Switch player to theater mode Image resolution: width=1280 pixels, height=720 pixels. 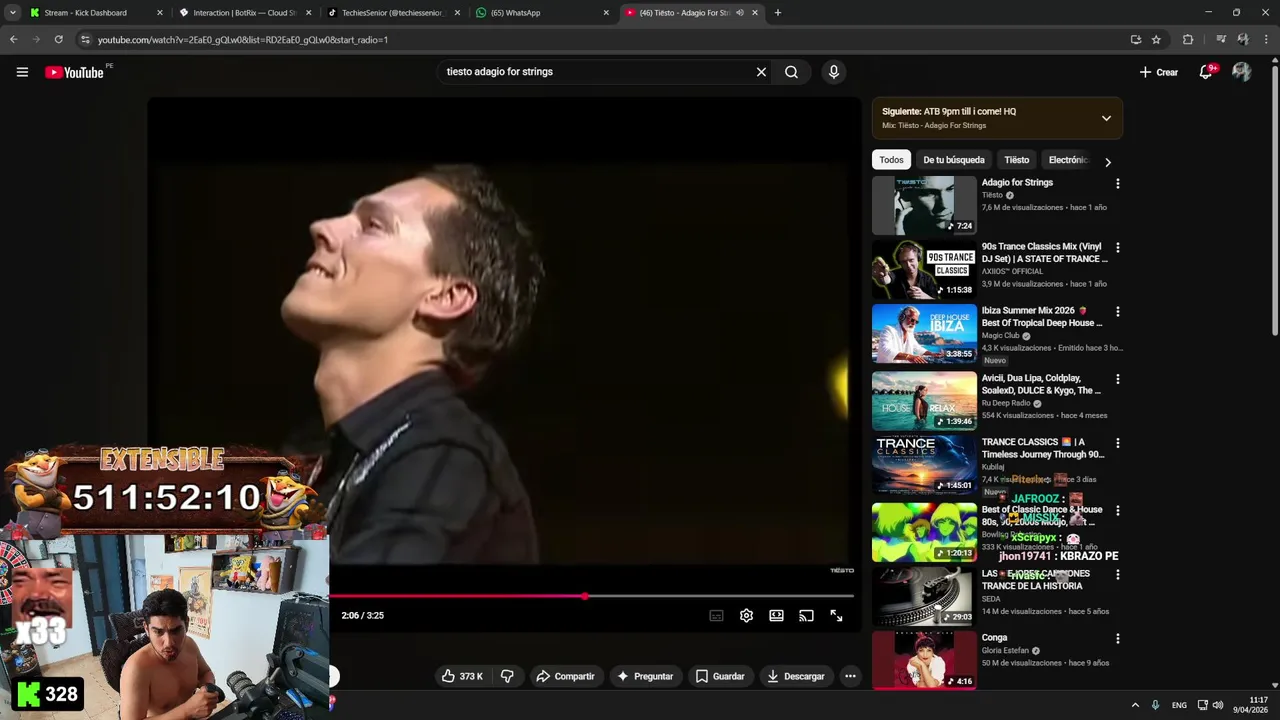point(776,616)
